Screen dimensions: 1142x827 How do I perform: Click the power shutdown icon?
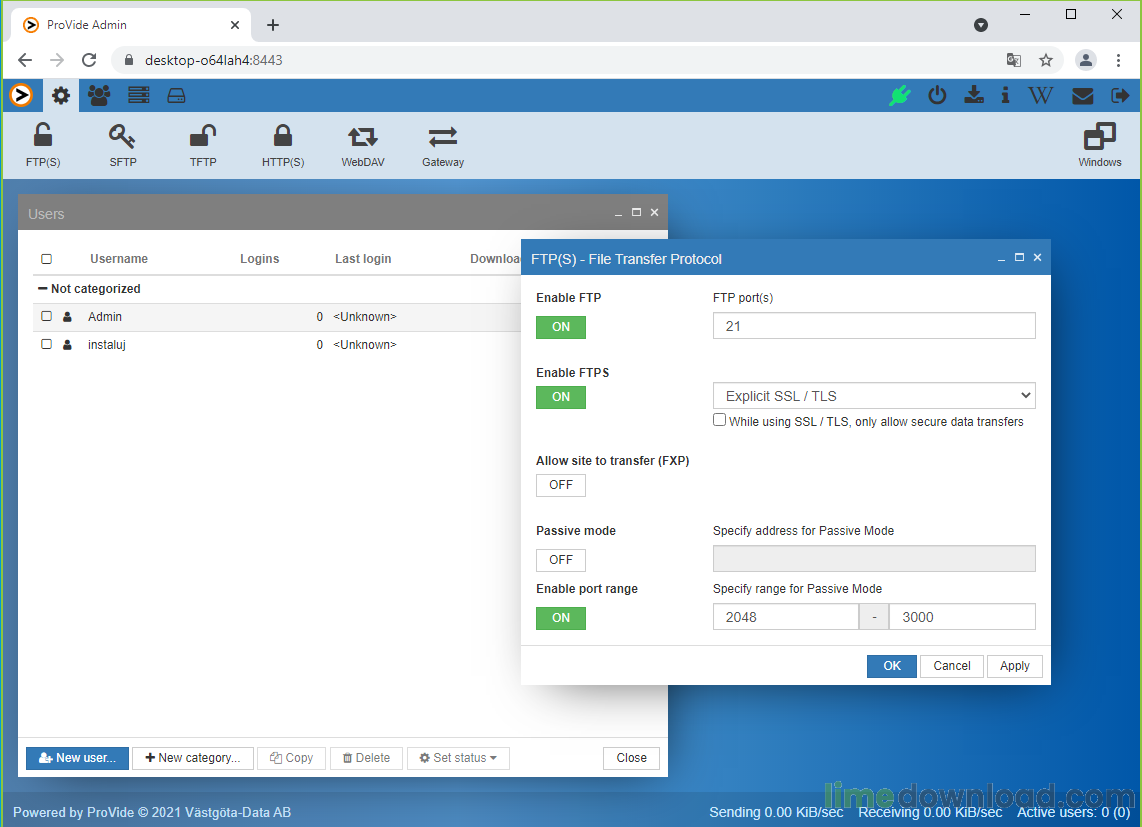937,96
